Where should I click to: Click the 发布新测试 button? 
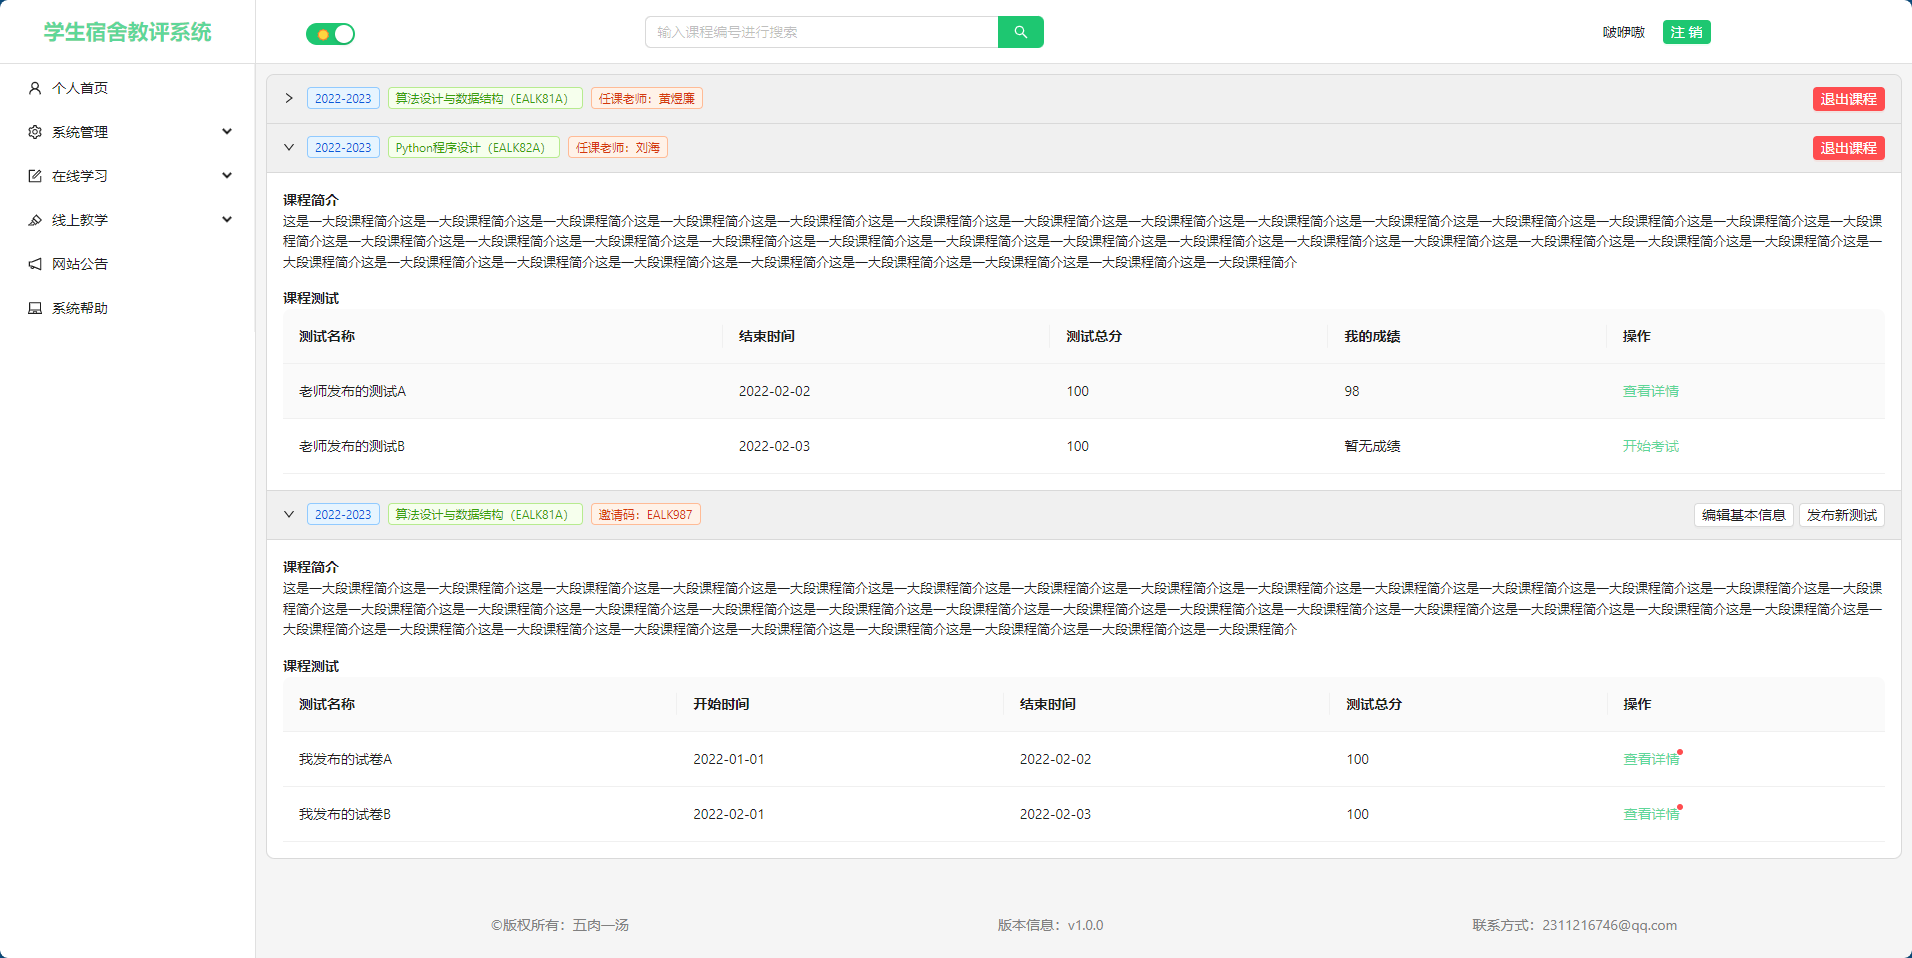click(x=1841, y=515)
